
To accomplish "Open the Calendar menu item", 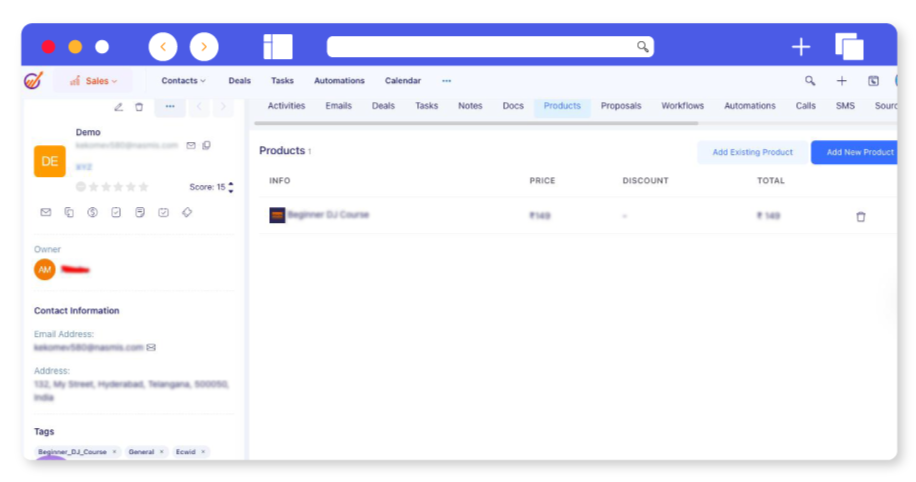I will pyautogui.click(x=403, y=81).
